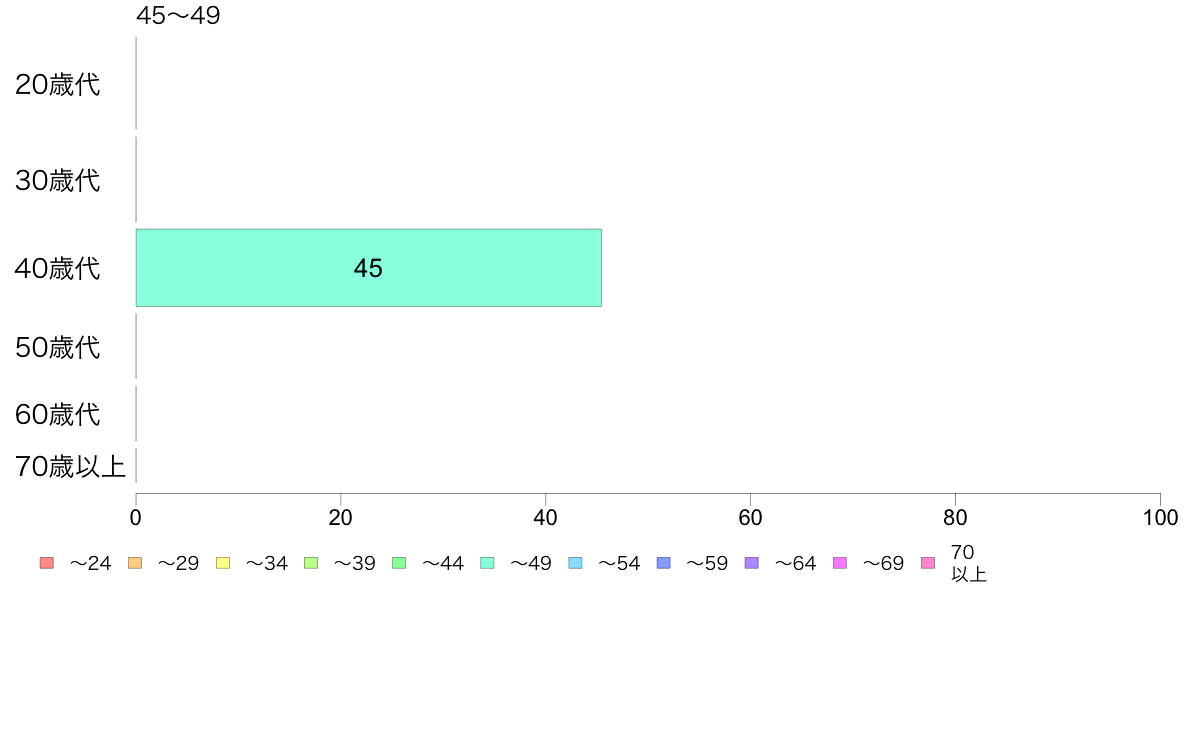The width and height of the screenshot is (1188, 736).
Task: Click the sky blue ~54 legend swatch
Action: point(576,562)
